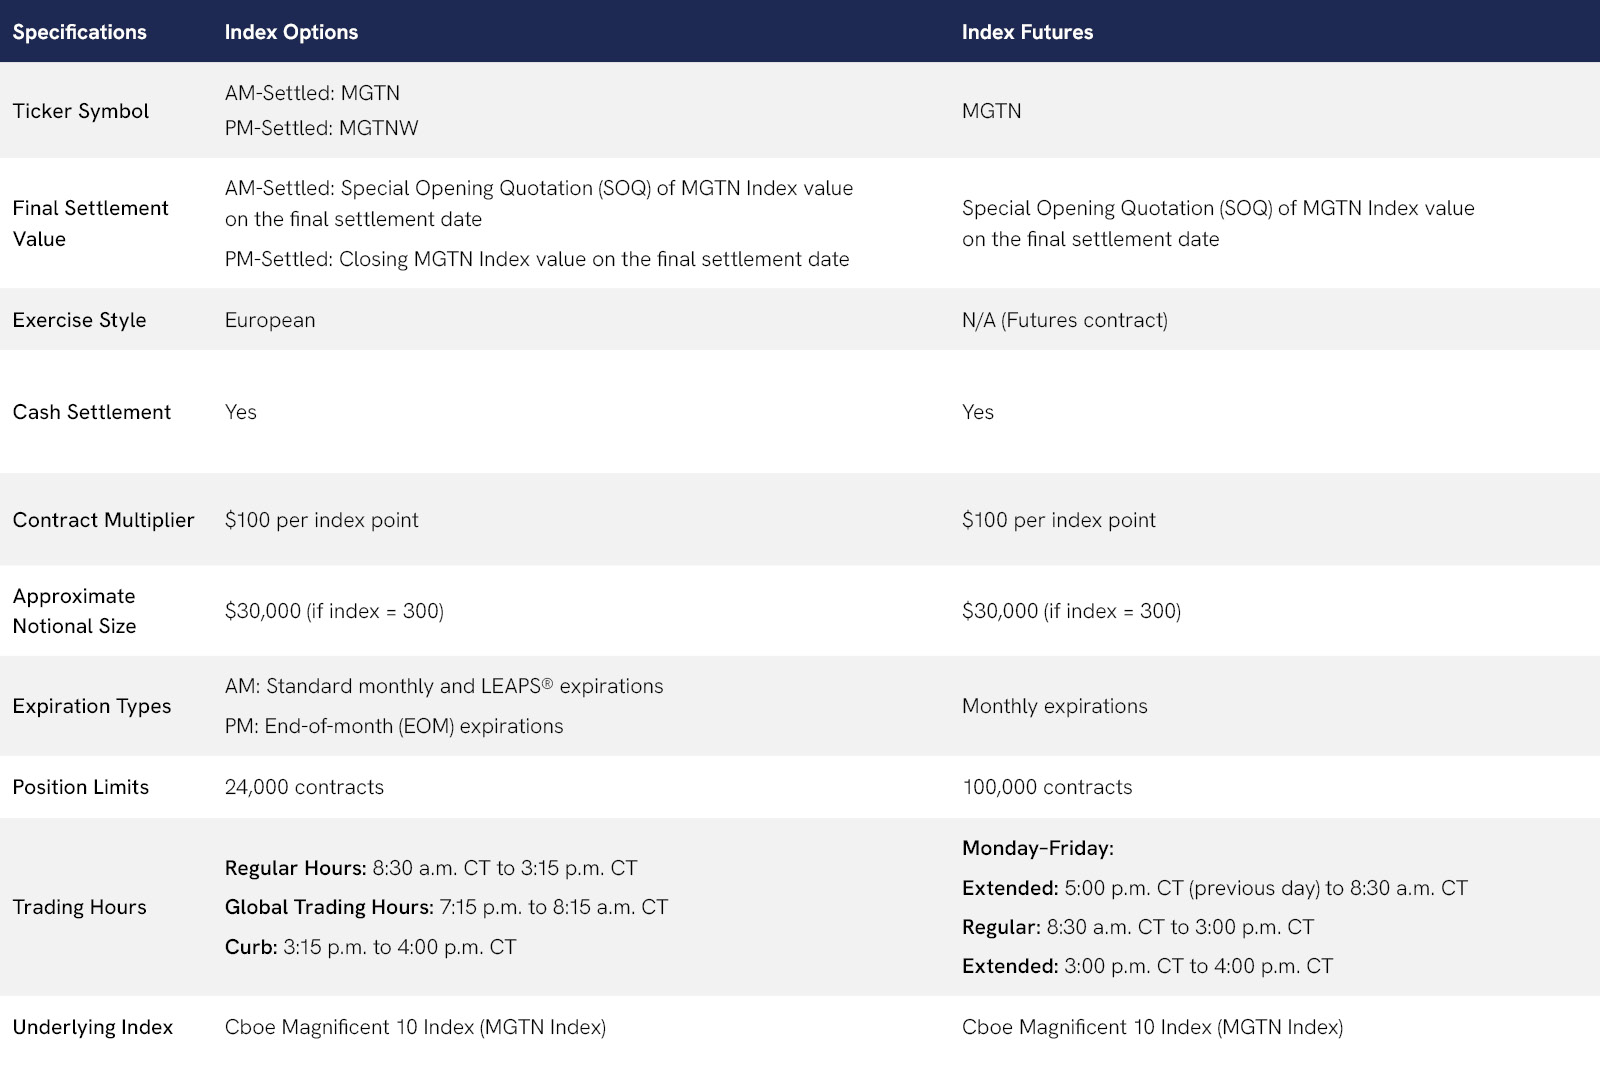Click the N/A (Futures contract) cell
Viewport: 1600px width, 1067px height.
[1064, 320]
